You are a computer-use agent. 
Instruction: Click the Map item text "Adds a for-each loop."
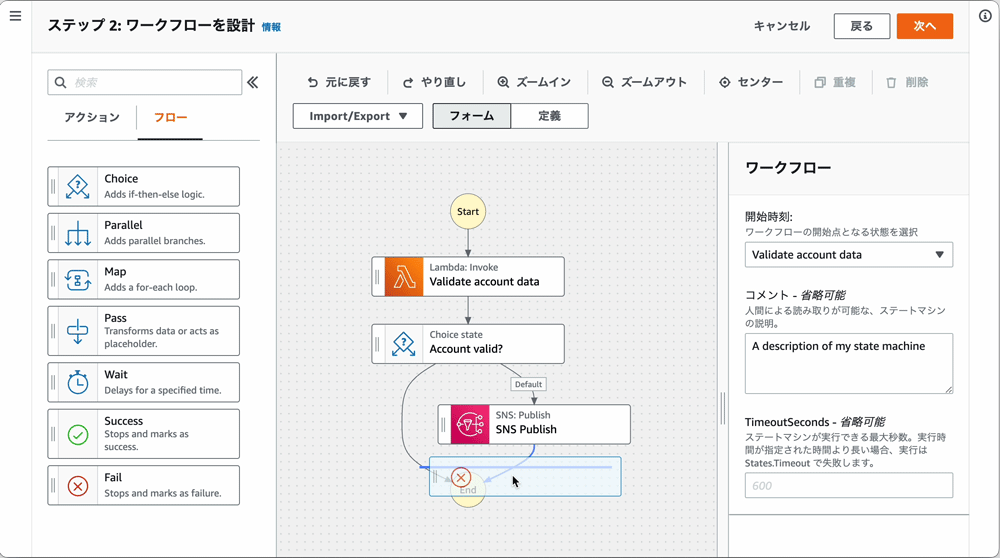pyautogui.click(x=151, y=288)
